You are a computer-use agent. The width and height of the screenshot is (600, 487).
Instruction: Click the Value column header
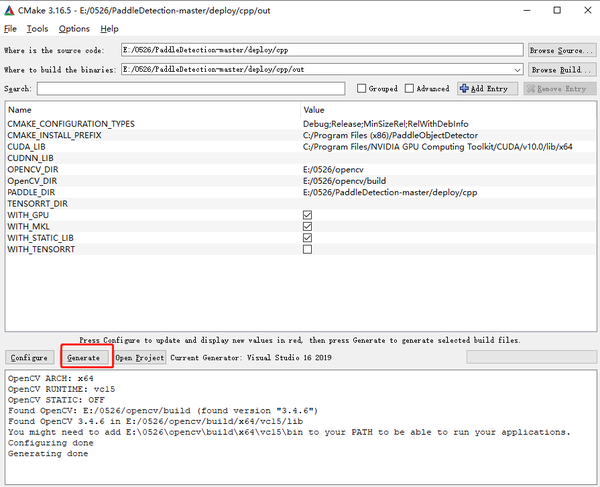[x=314, y=110]
